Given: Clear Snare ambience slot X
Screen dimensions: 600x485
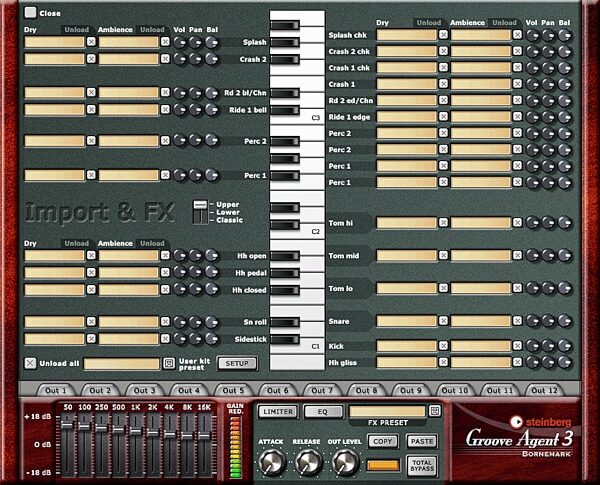Looking at the screenshot, I should [x=517, y=321].
